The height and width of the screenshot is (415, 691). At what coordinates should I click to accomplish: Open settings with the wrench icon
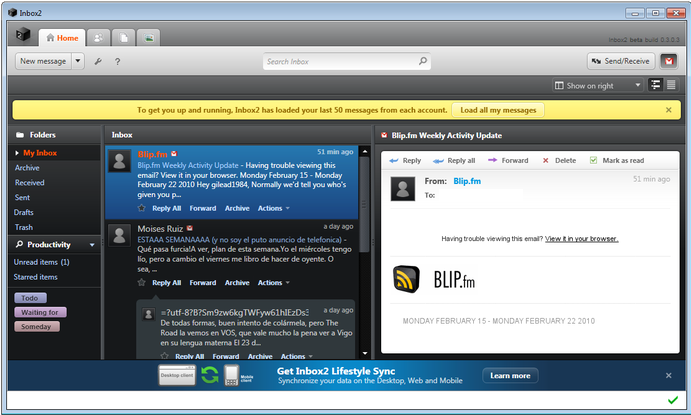[x=98, y=61]
